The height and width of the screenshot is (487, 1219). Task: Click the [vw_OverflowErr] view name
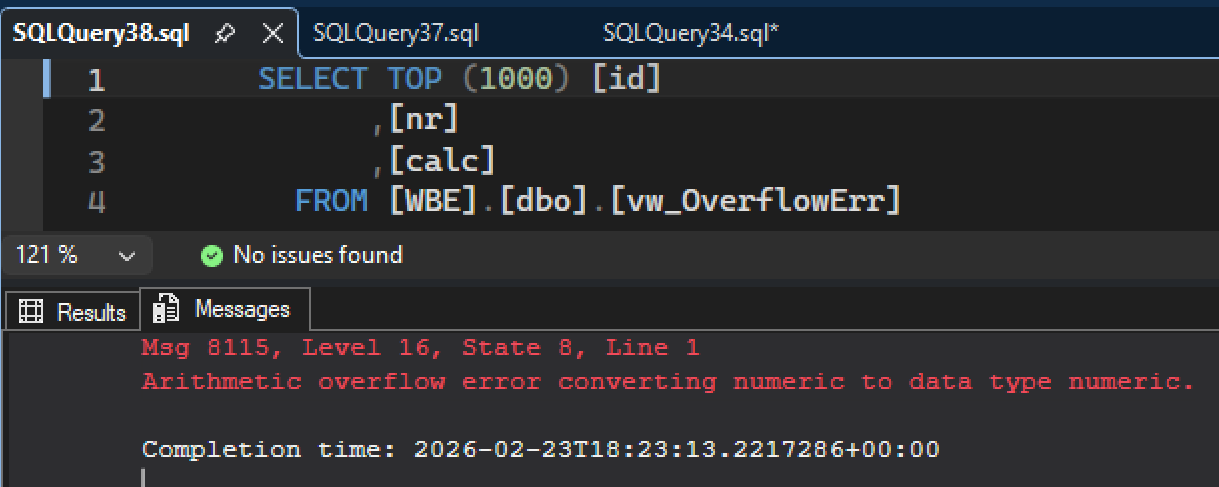755,202
